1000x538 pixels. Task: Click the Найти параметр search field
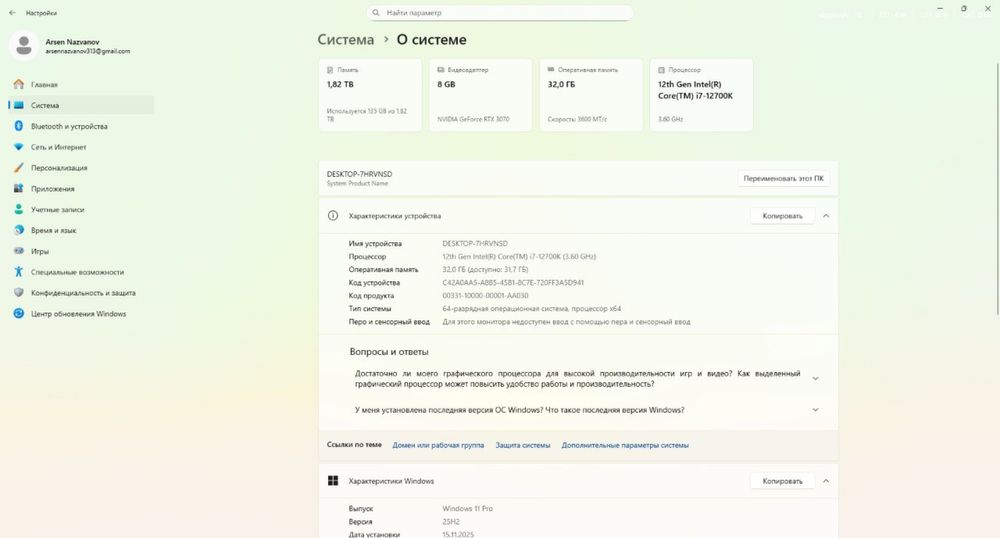[500, 13]
